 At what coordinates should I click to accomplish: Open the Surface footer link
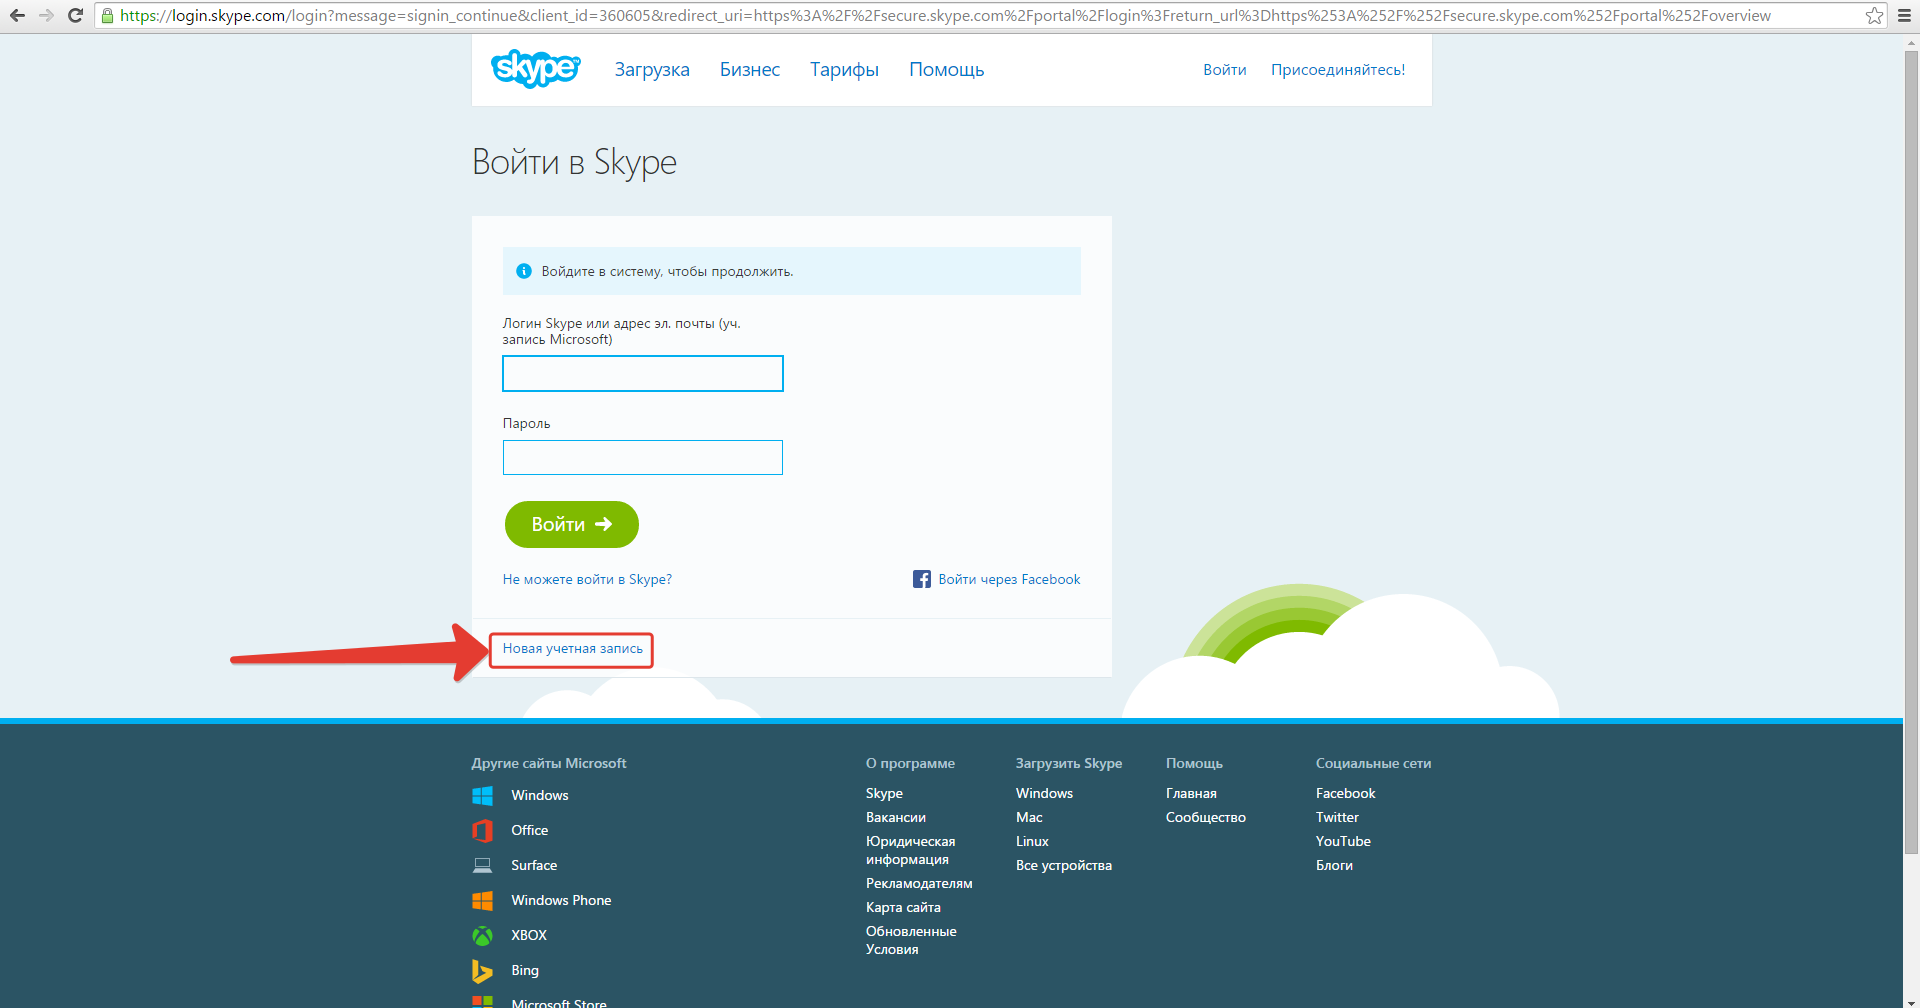[x=534, y=865]
